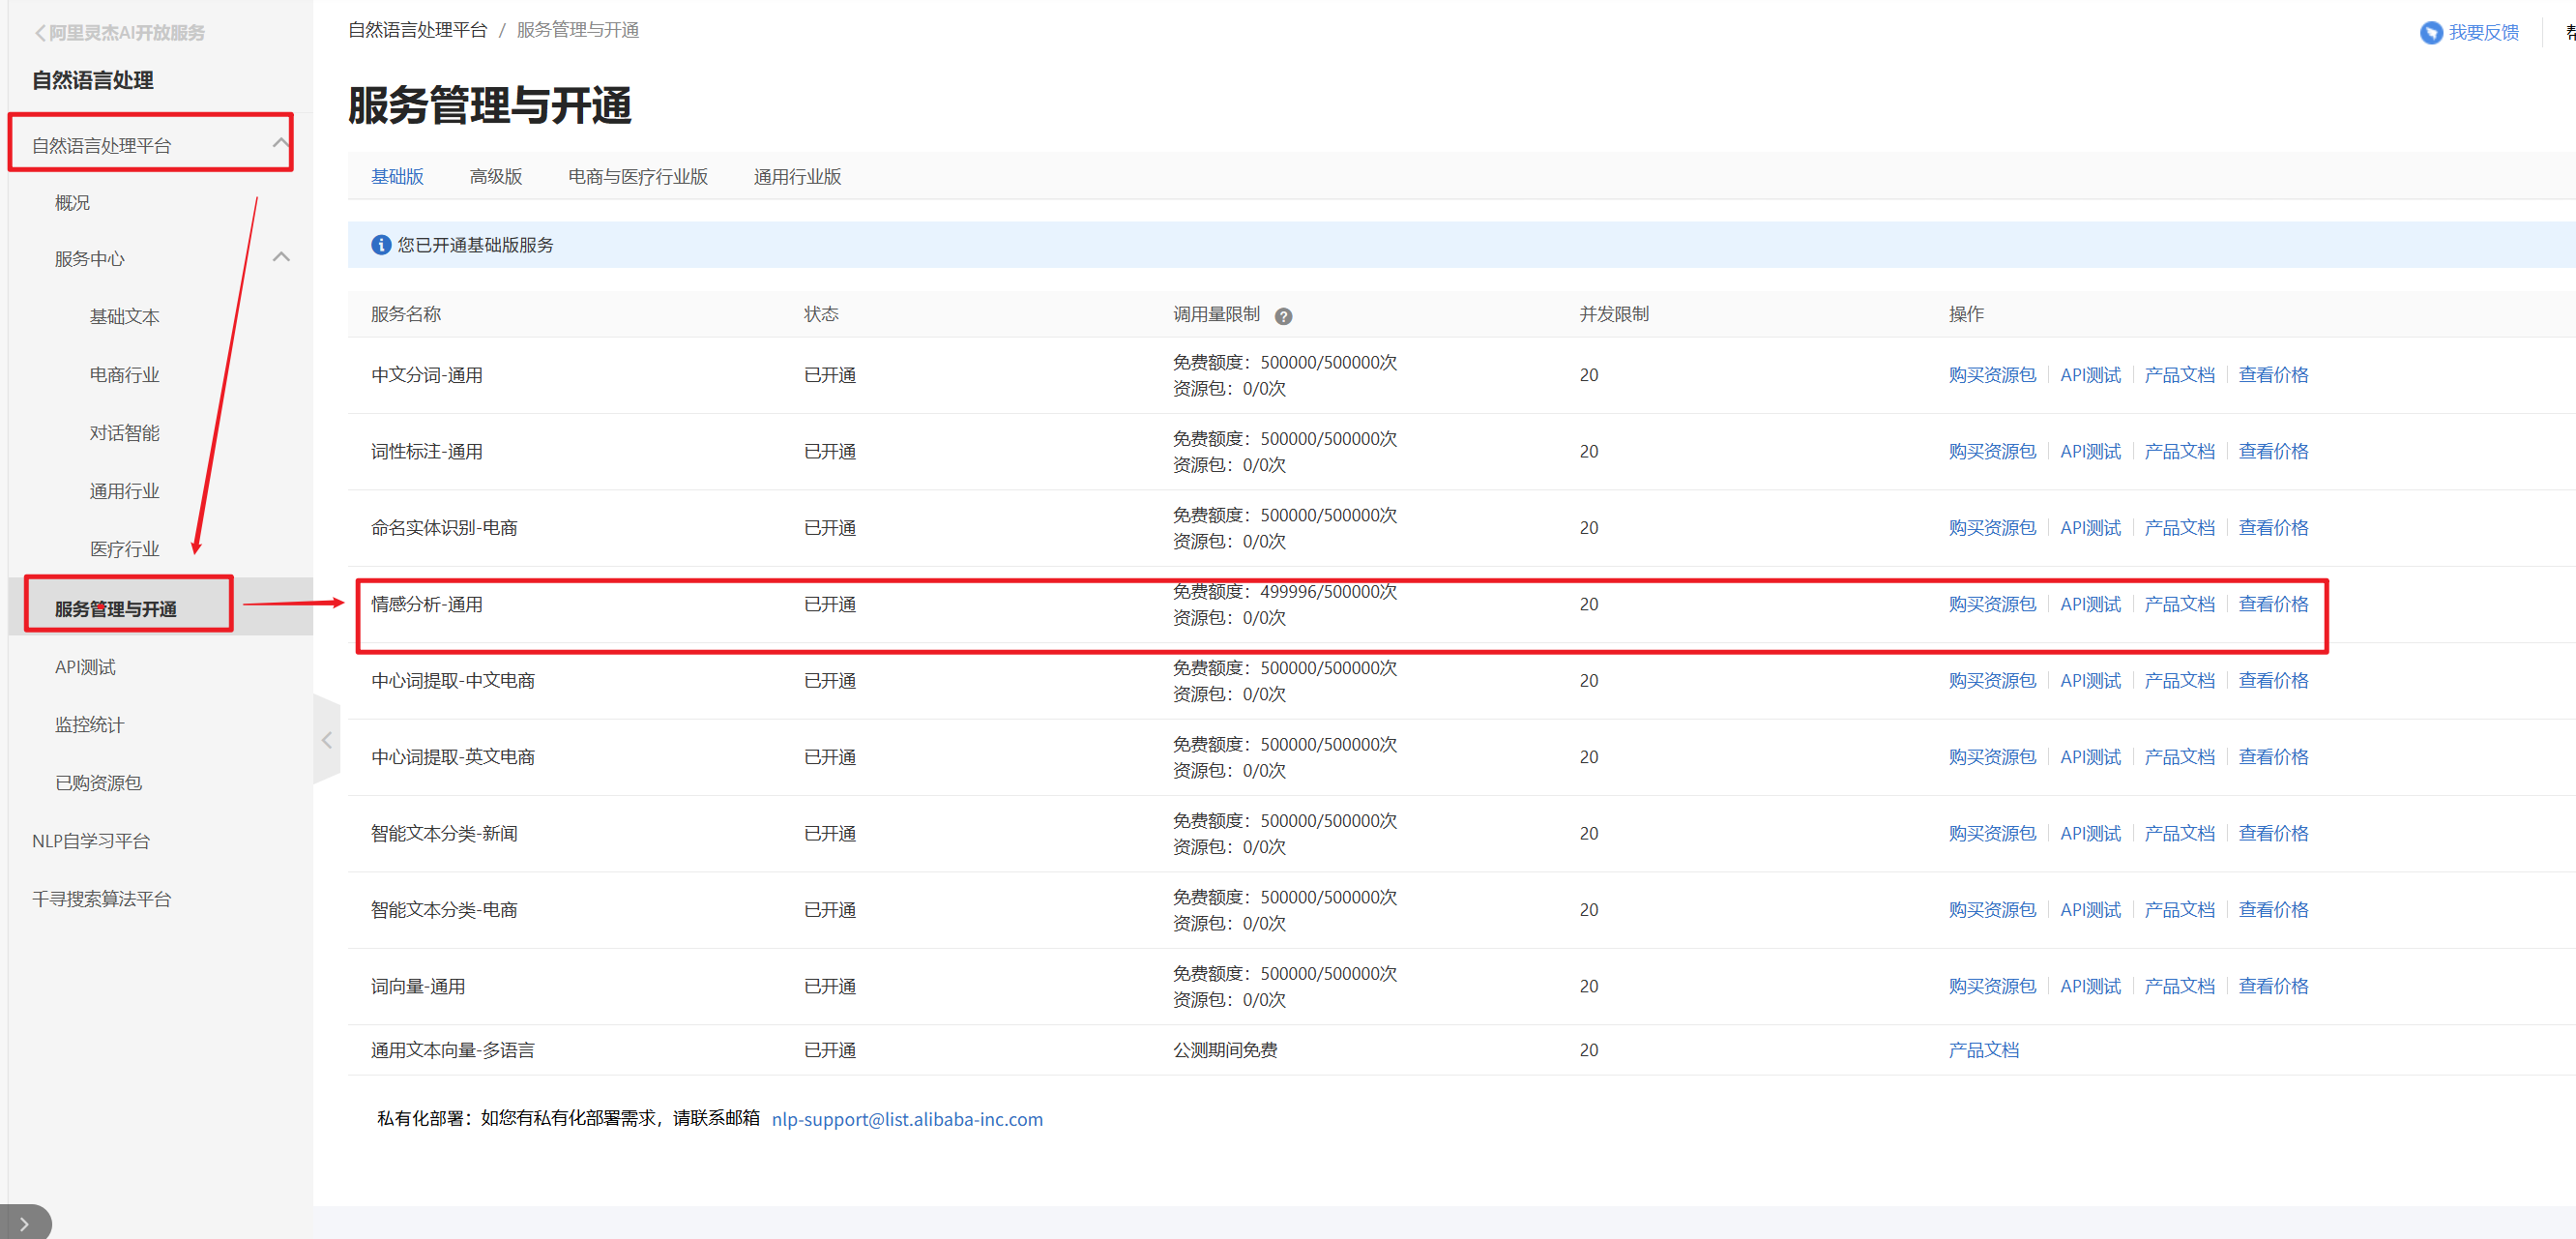This screenshot has width=2576, height=1239.
Task: Click the info icon in the blue notice bar
Action: pos(380,245)
